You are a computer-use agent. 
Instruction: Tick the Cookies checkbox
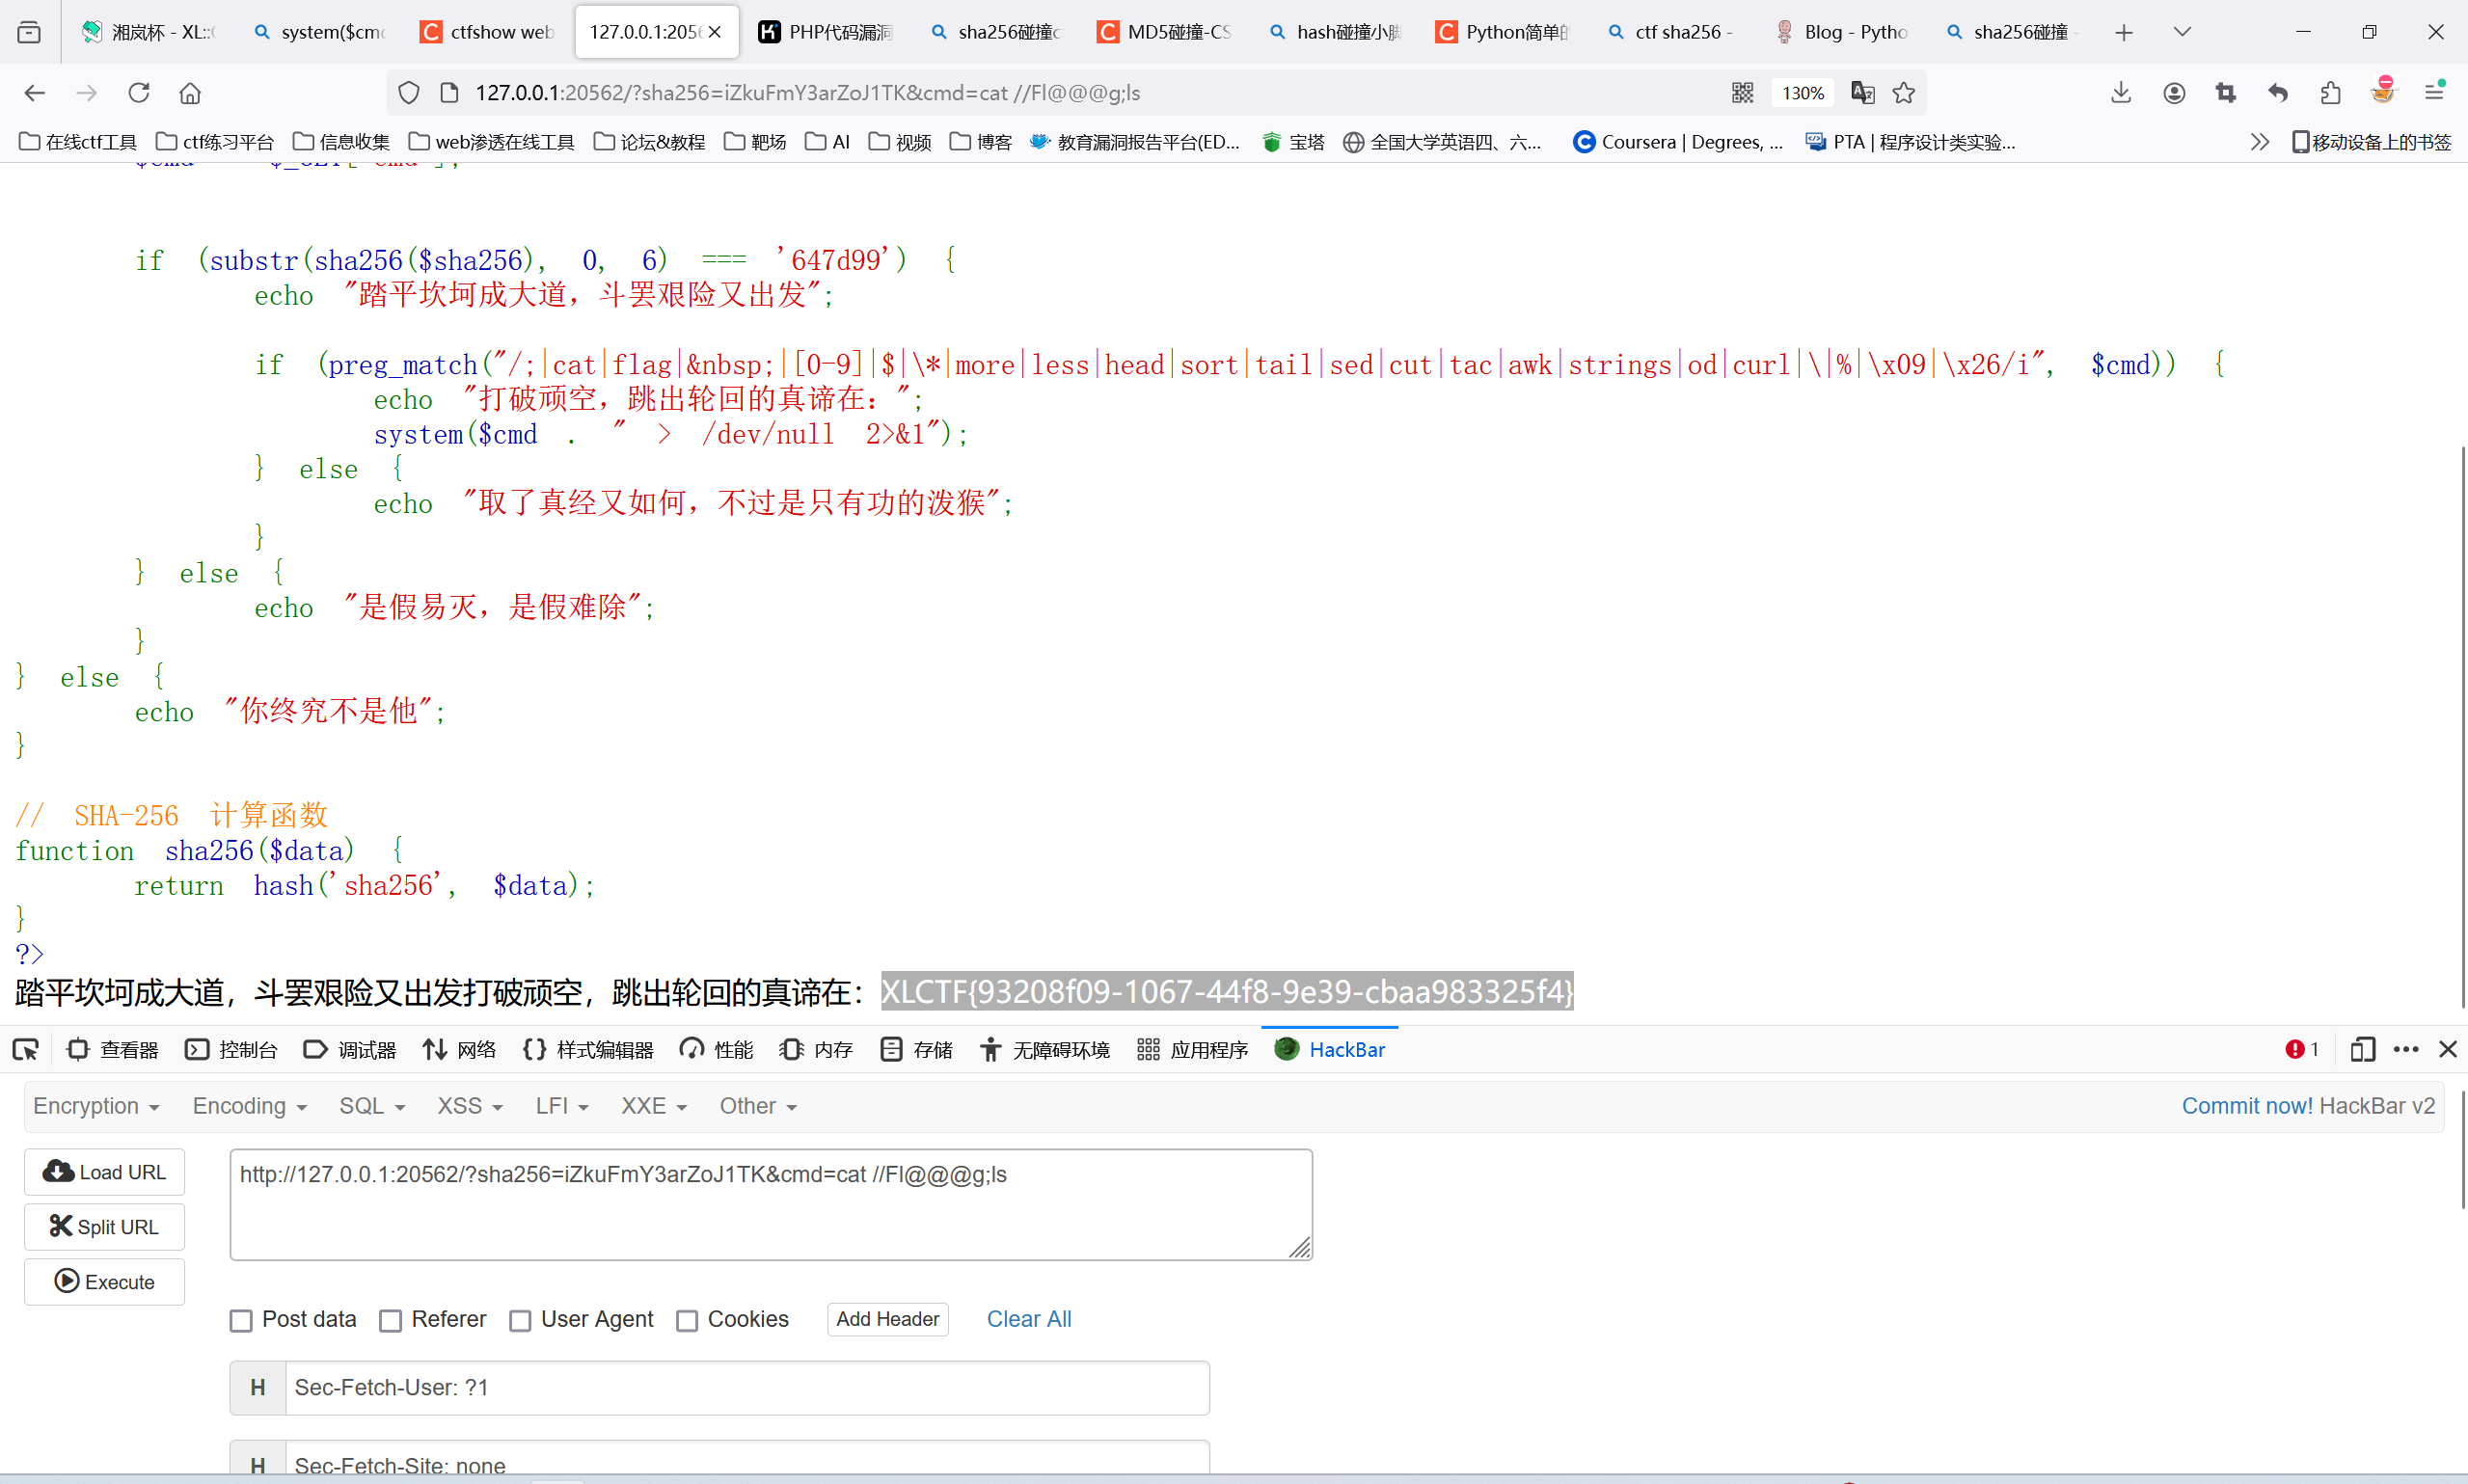[687, 1320]
